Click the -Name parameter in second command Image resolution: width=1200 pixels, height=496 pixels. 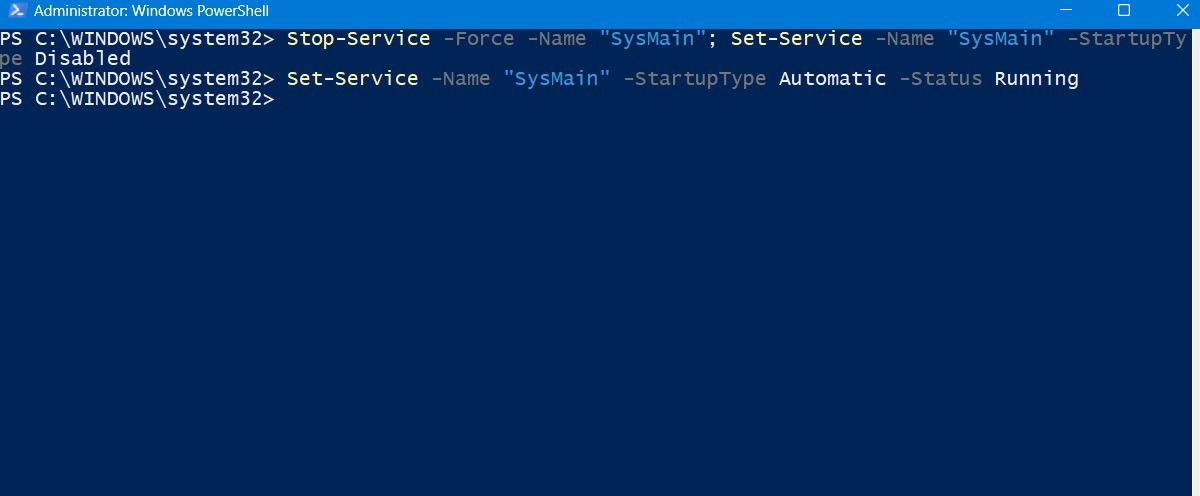460,79
